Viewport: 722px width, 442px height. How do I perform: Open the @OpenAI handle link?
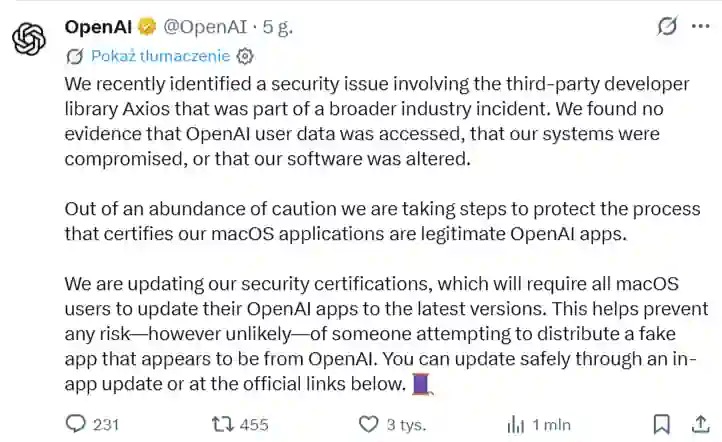[206, 27]
